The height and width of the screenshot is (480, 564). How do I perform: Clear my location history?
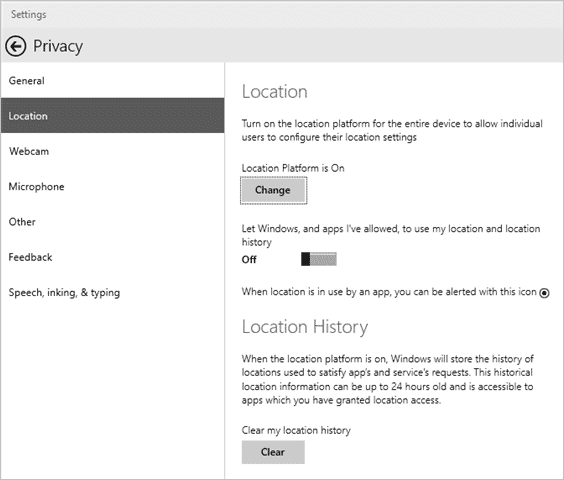pos(273,452)
